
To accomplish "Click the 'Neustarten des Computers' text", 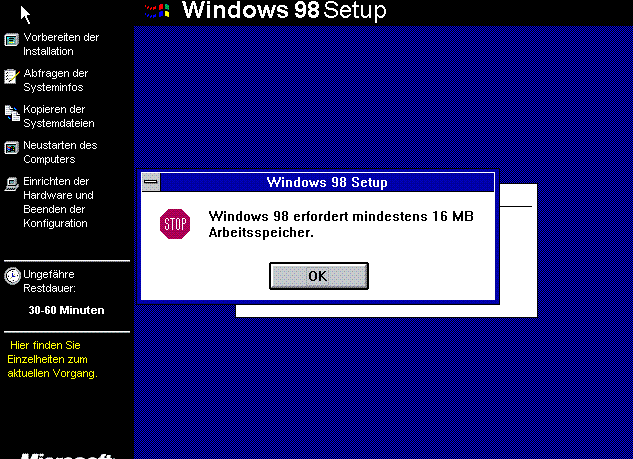I will [x=60, y=152].
